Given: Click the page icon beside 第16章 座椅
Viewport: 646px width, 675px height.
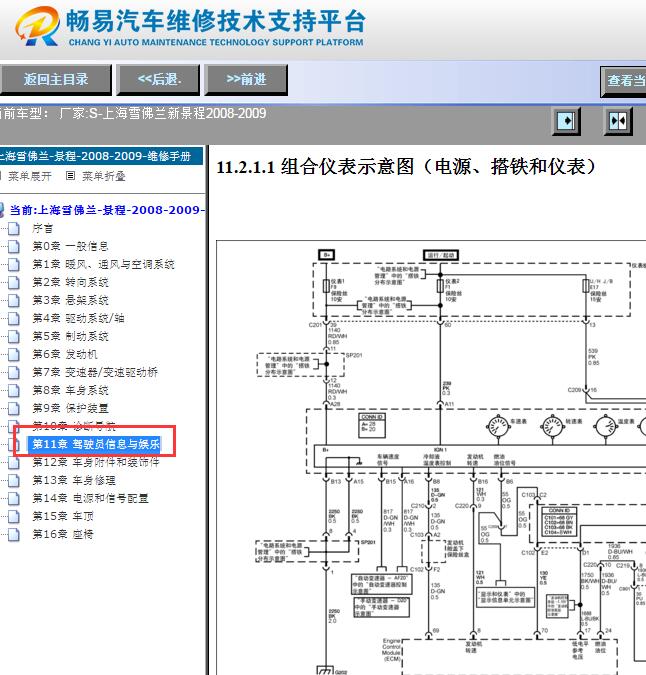Looking at the screenshot, I should [x=14, y=534].
